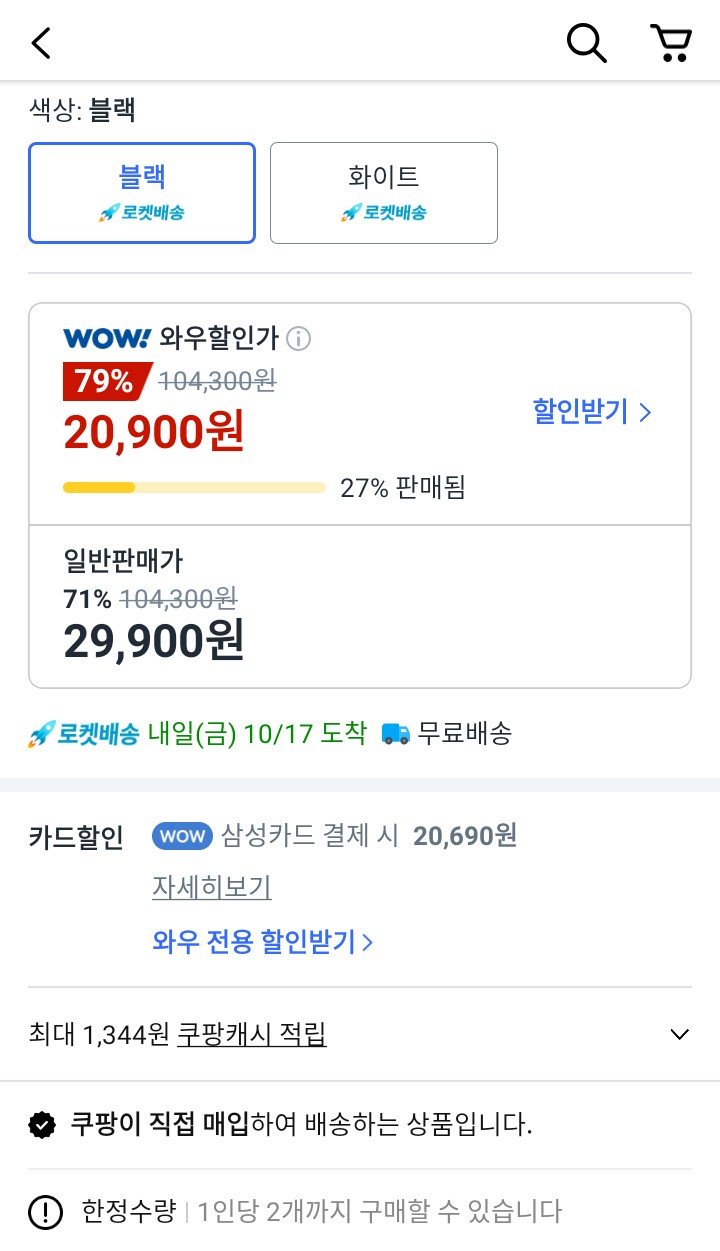Click the WOW badge beside 삼성카드 결제 시
The height and width of the screenshot is (1251, 720).
pyautogui.click(x=180, y=836)
